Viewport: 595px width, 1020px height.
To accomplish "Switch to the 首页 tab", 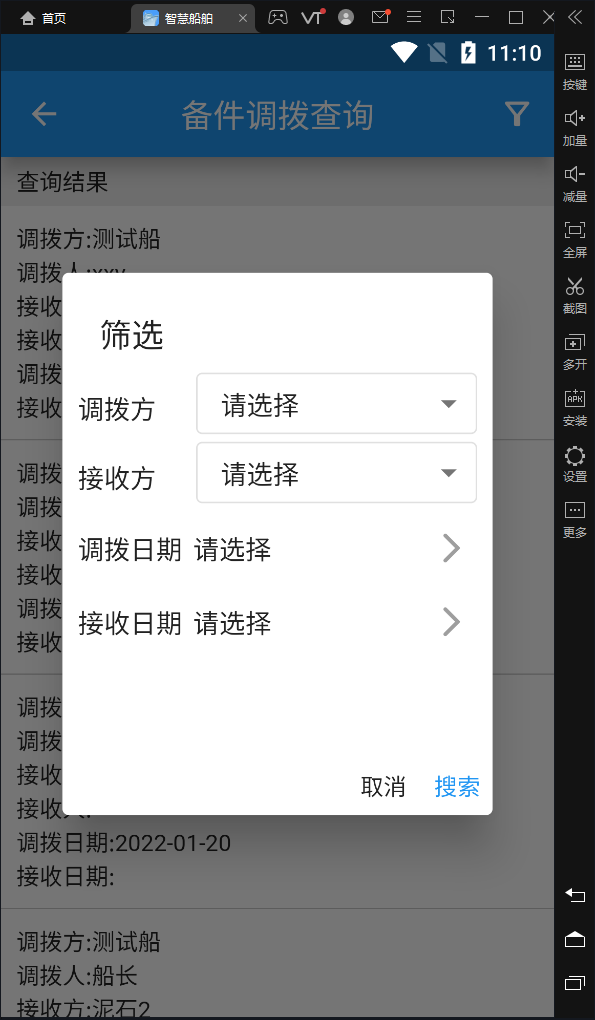I will [x=44, y=18].
